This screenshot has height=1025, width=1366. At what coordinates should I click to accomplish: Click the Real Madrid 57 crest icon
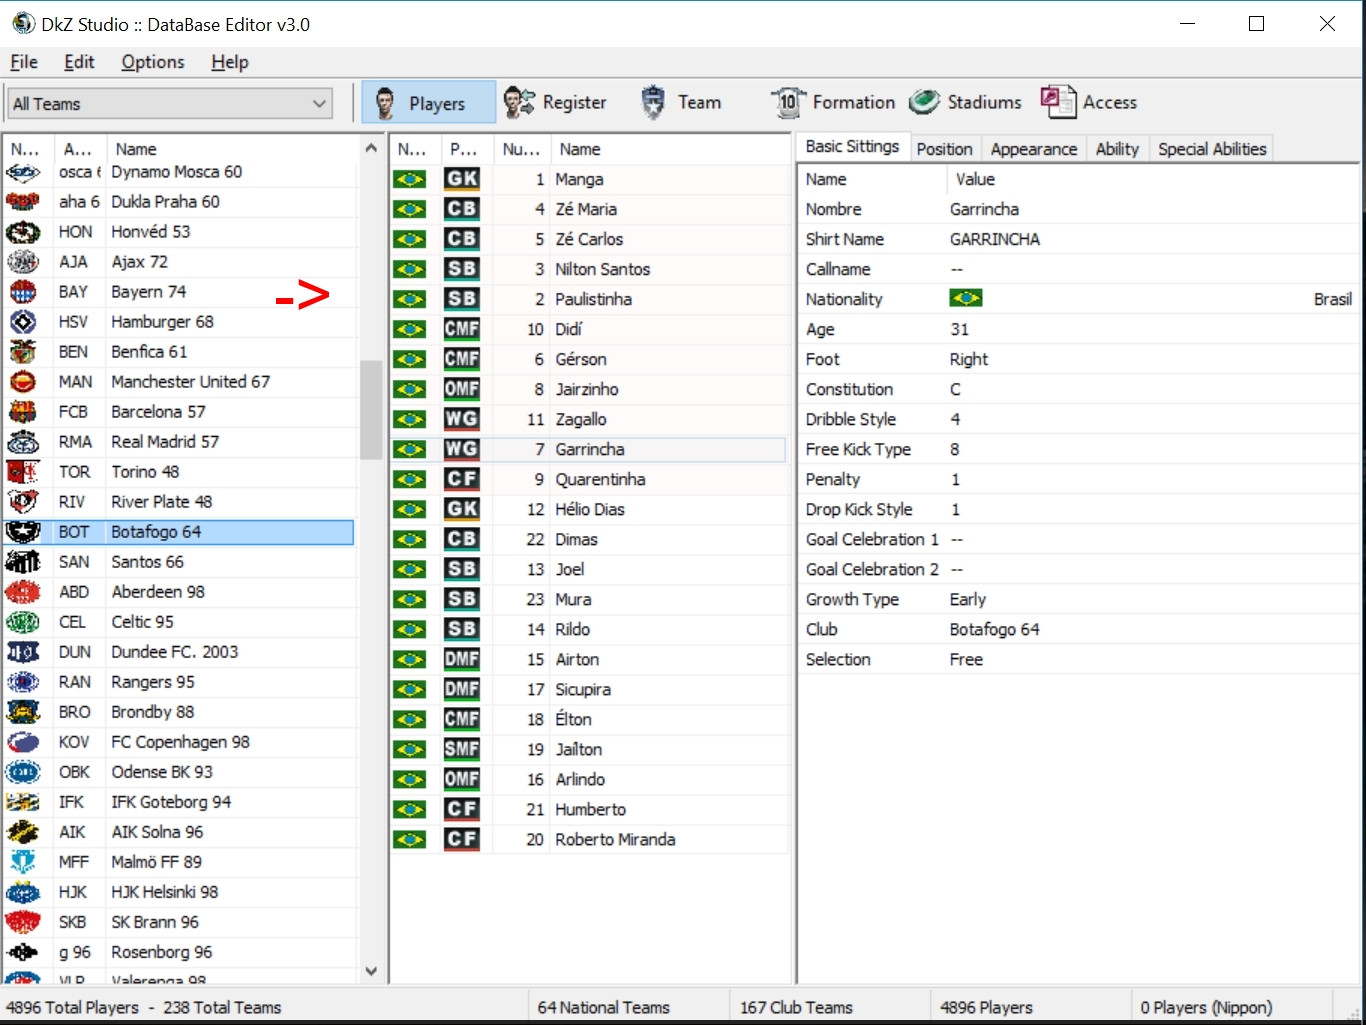[x=23, y=442]
